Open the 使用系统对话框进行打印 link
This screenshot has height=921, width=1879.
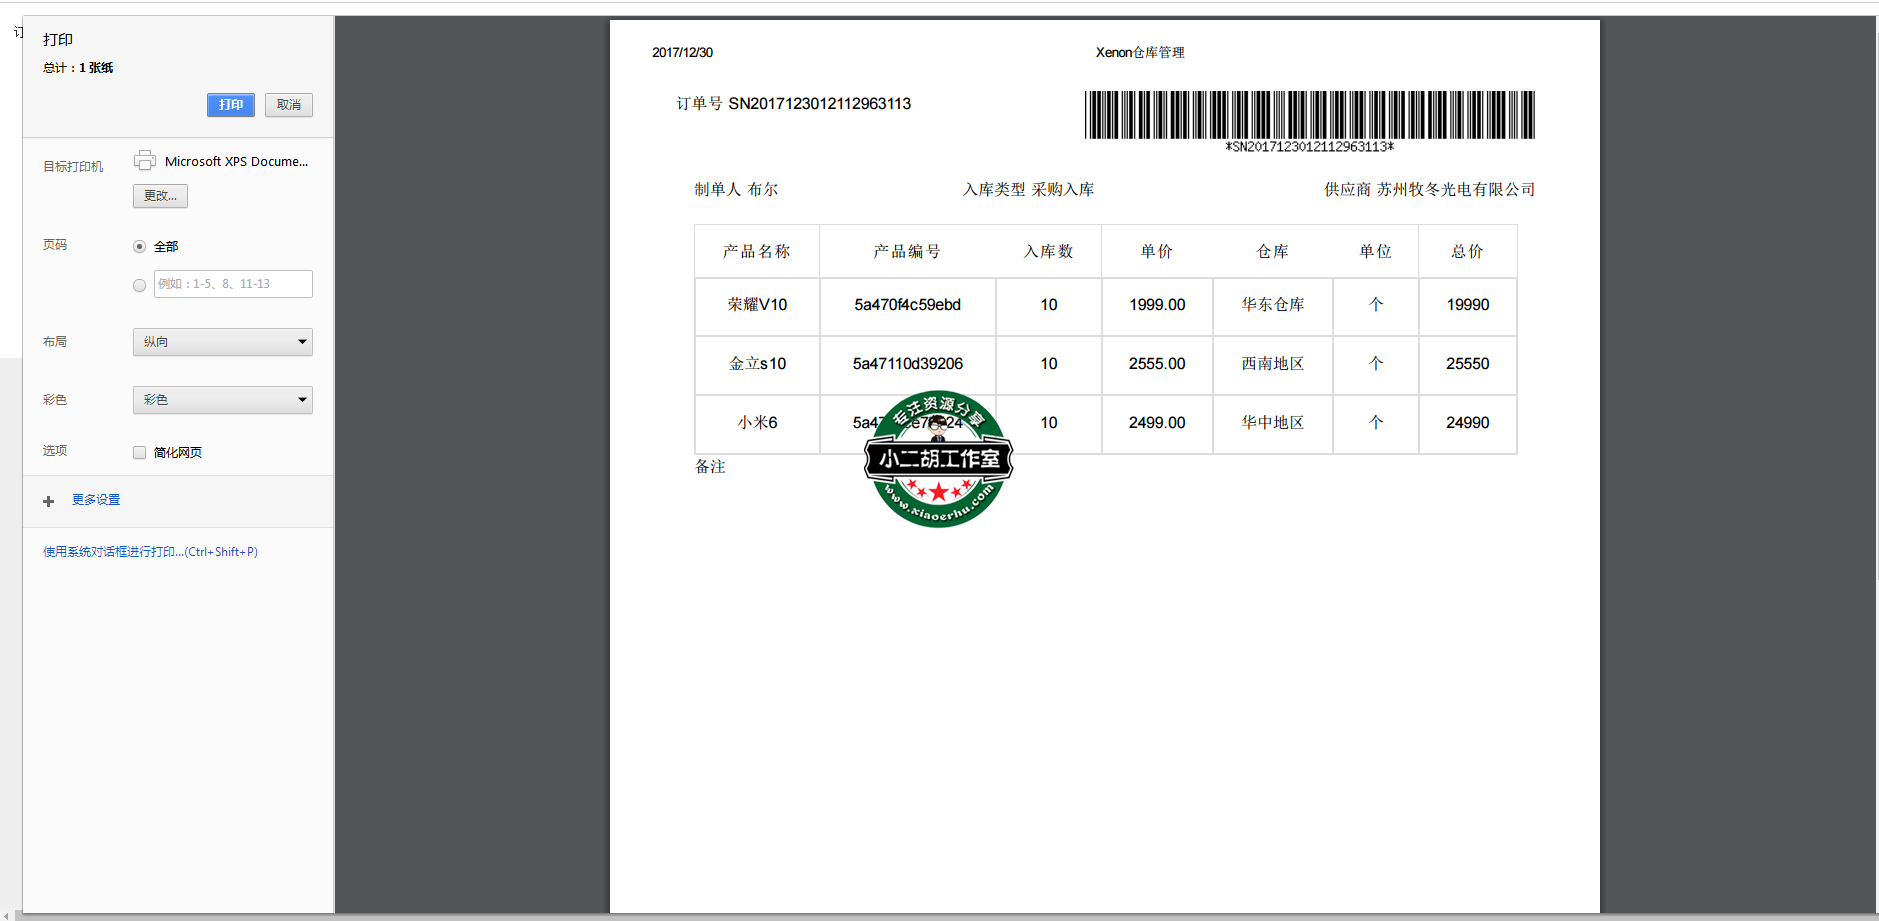coord(150,552)
